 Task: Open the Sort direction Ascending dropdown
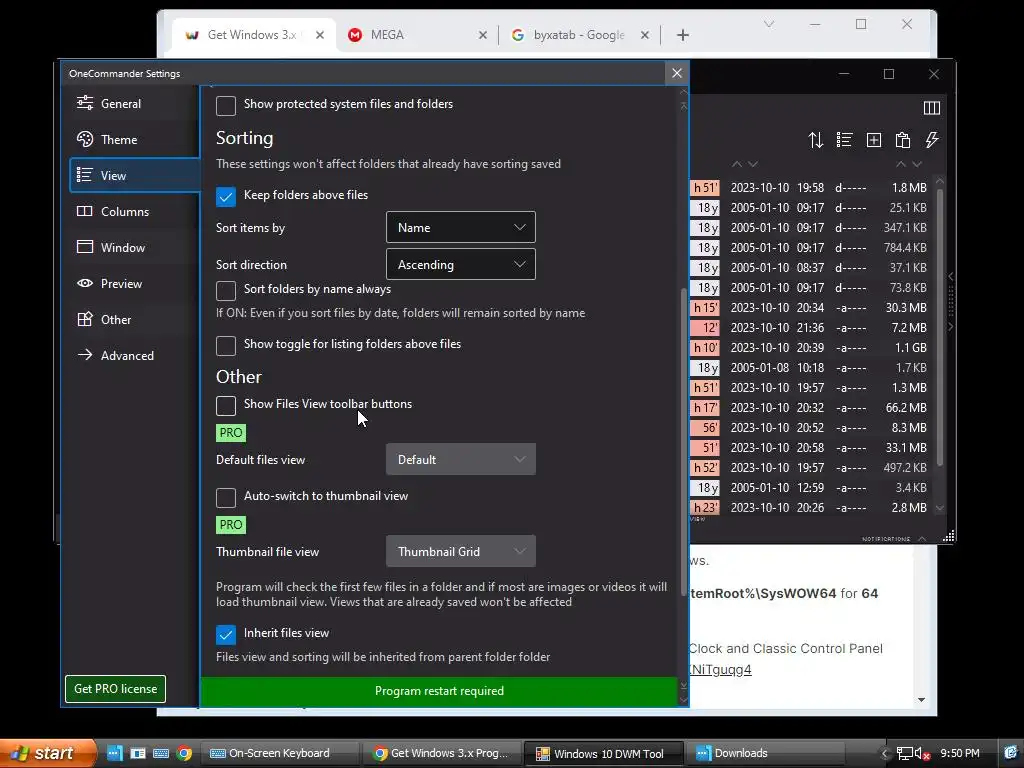[460, 264]
